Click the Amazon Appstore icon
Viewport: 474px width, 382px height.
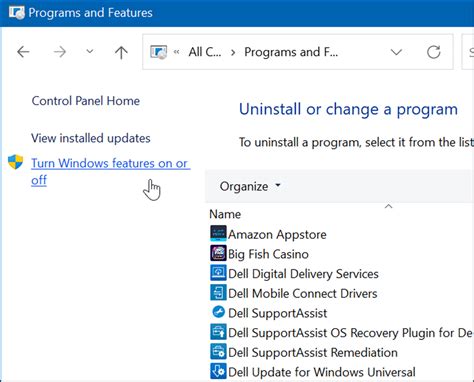coord(218,234)
